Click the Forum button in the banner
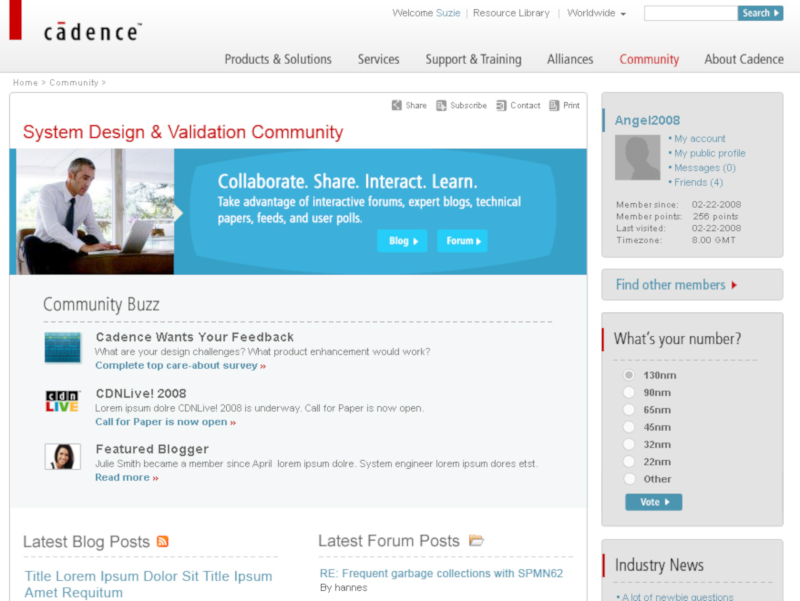 [462, 241]
